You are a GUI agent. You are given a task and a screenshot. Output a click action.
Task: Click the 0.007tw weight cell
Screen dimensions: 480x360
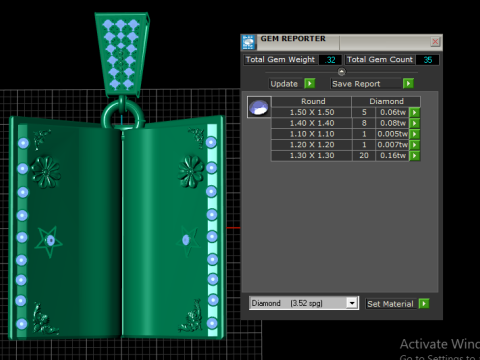click(x=392, y=145)
